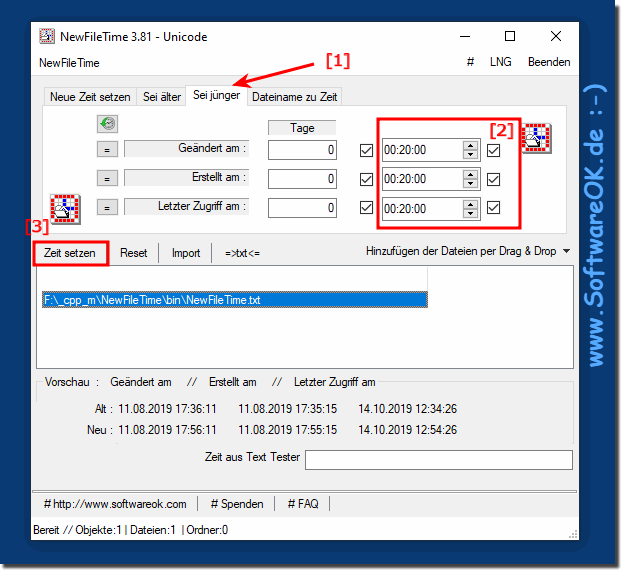Viewport: 622px width, 571px height.
Task: Toggle the time checkbox after Letzter Zugriff time
Action: 493,208
